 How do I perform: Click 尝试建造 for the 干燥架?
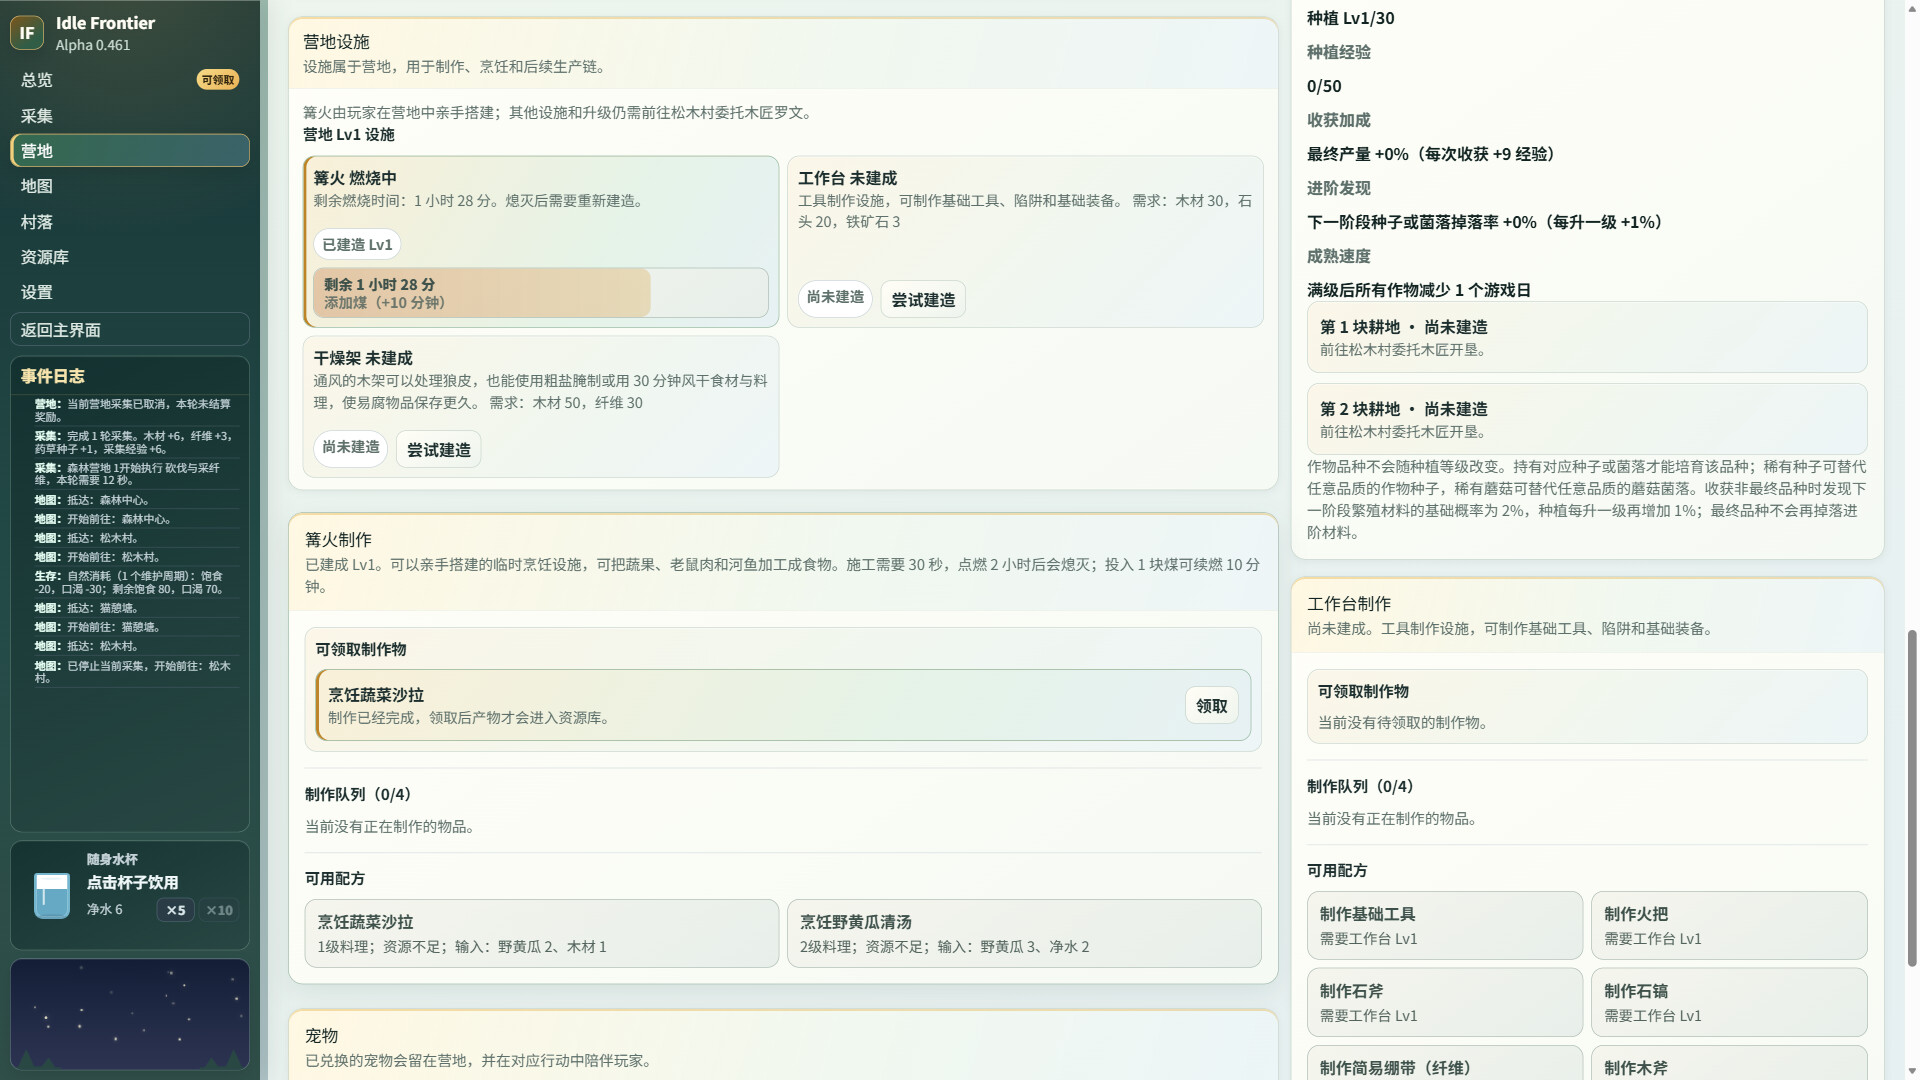point(439,450)
